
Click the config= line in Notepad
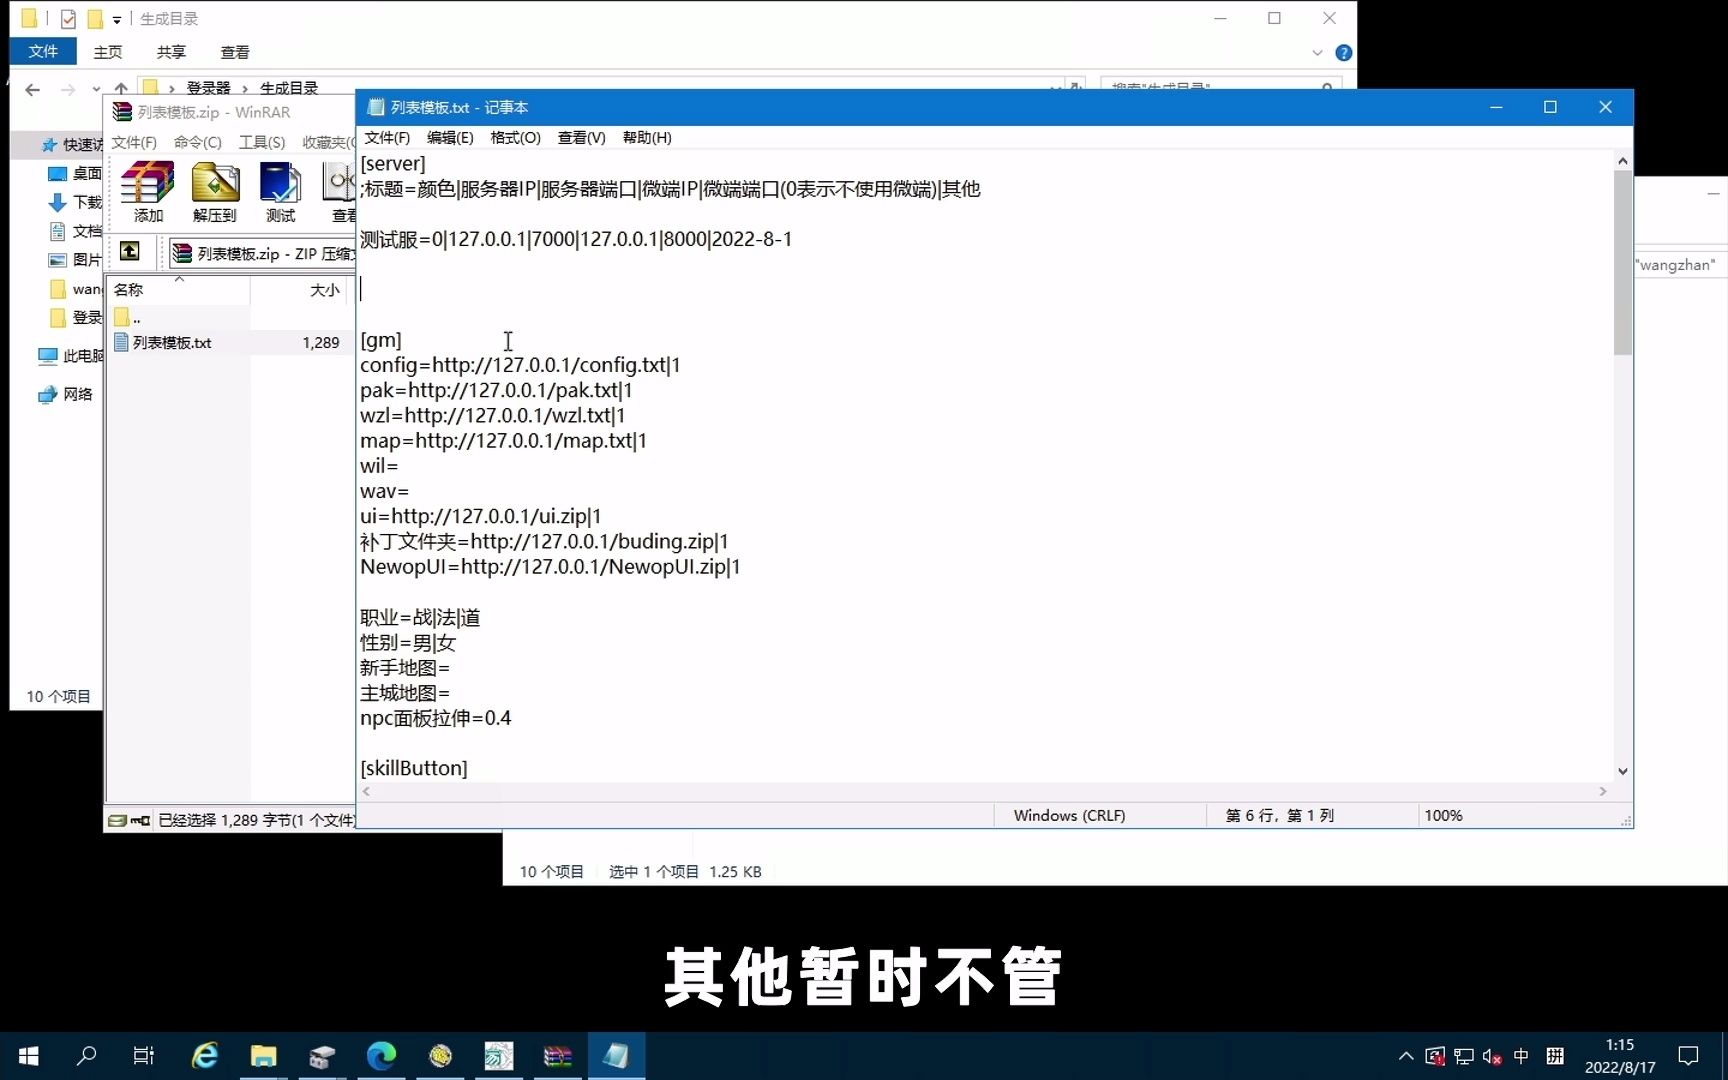pos(520,365)
